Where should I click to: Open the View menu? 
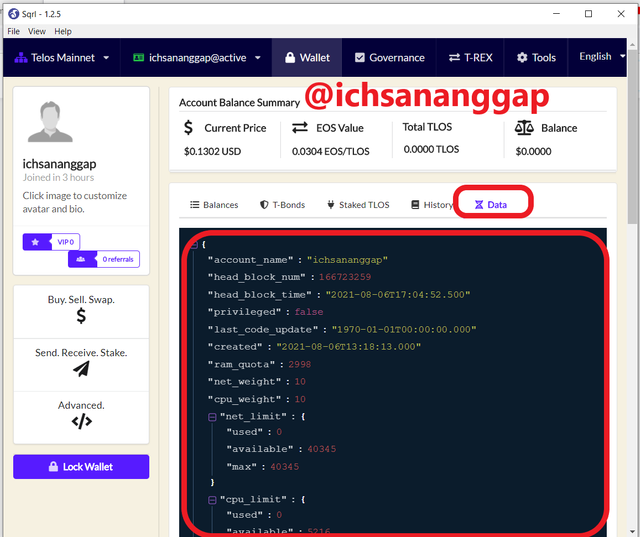[x=37, y=31]
